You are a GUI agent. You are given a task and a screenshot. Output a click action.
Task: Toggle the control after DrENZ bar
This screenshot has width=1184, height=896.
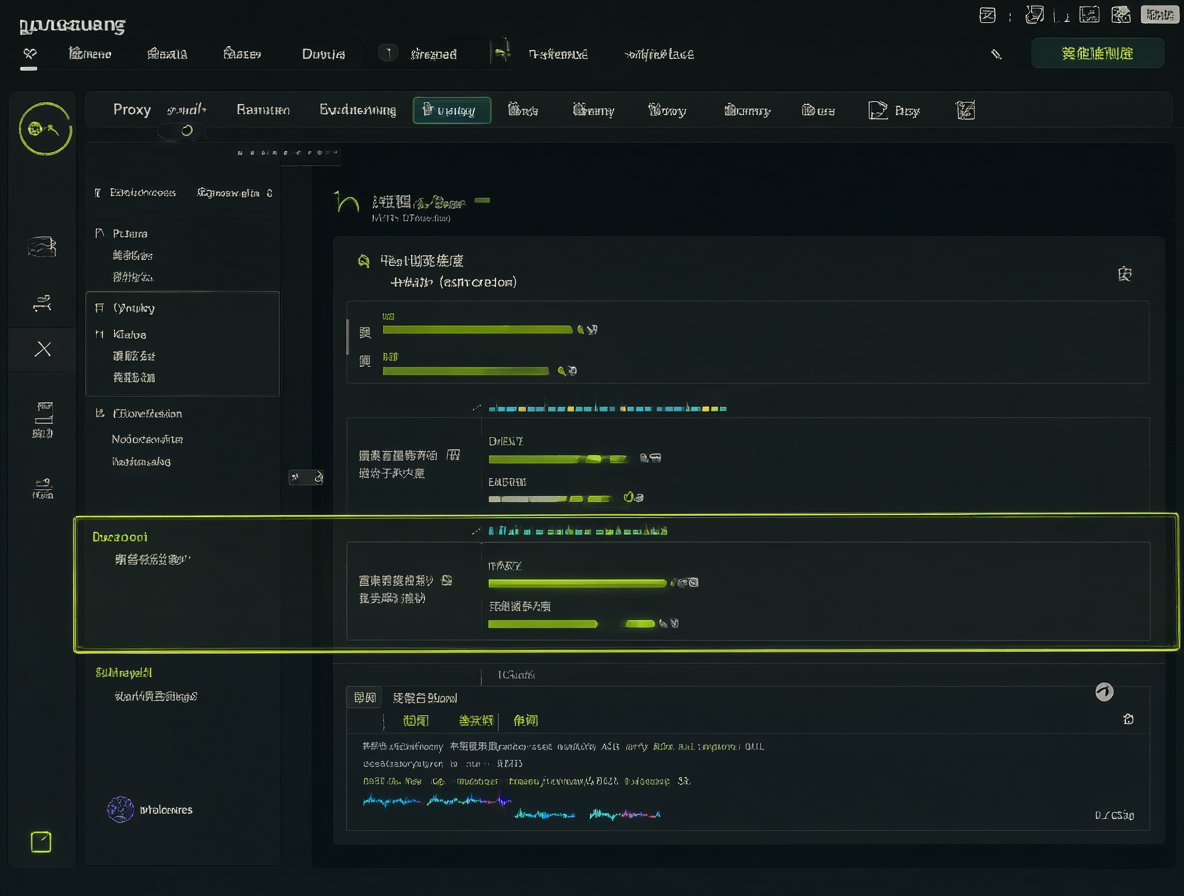(x=650, y=457)
